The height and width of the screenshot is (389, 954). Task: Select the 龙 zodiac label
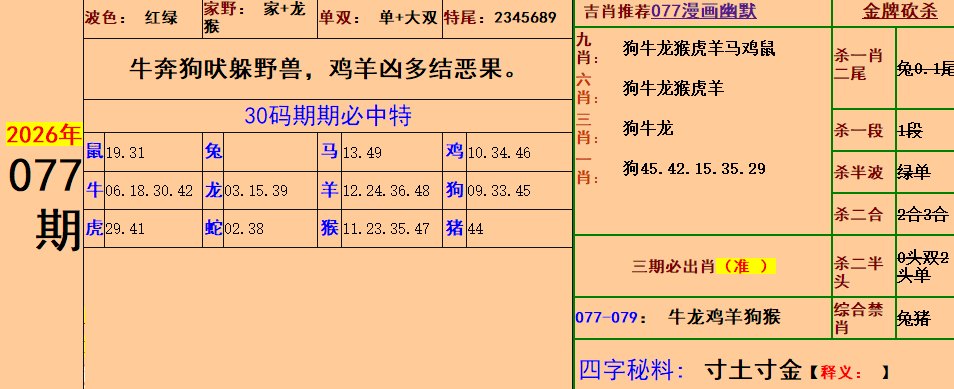pos(213,190)
